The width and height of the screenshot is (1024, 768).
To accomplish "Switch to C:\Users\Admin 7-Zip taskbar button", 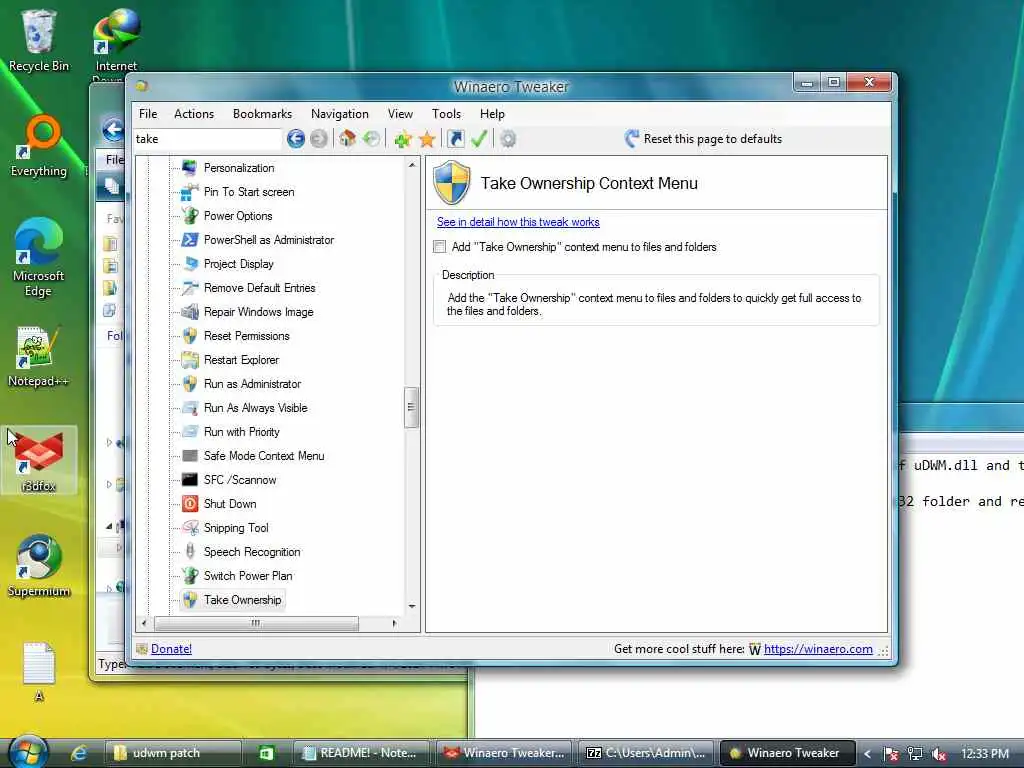I will (x=647, y=753).
